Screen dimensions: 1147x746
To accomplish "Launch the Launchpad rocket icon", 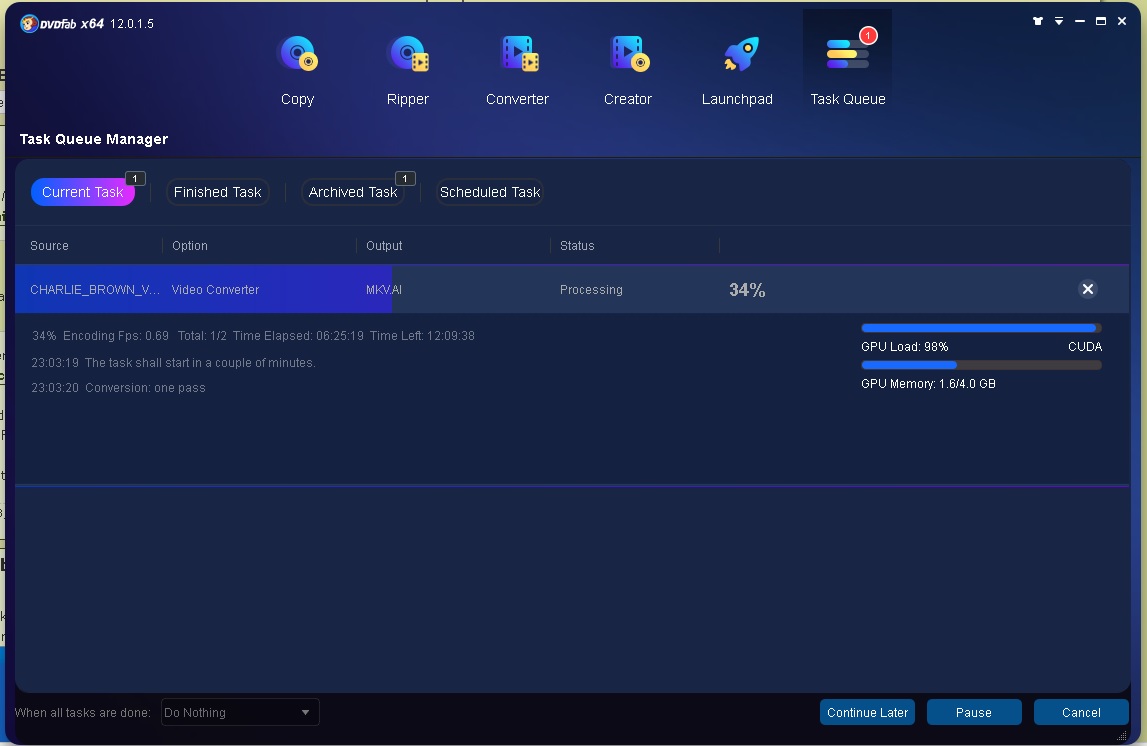I will click(738, 55).
